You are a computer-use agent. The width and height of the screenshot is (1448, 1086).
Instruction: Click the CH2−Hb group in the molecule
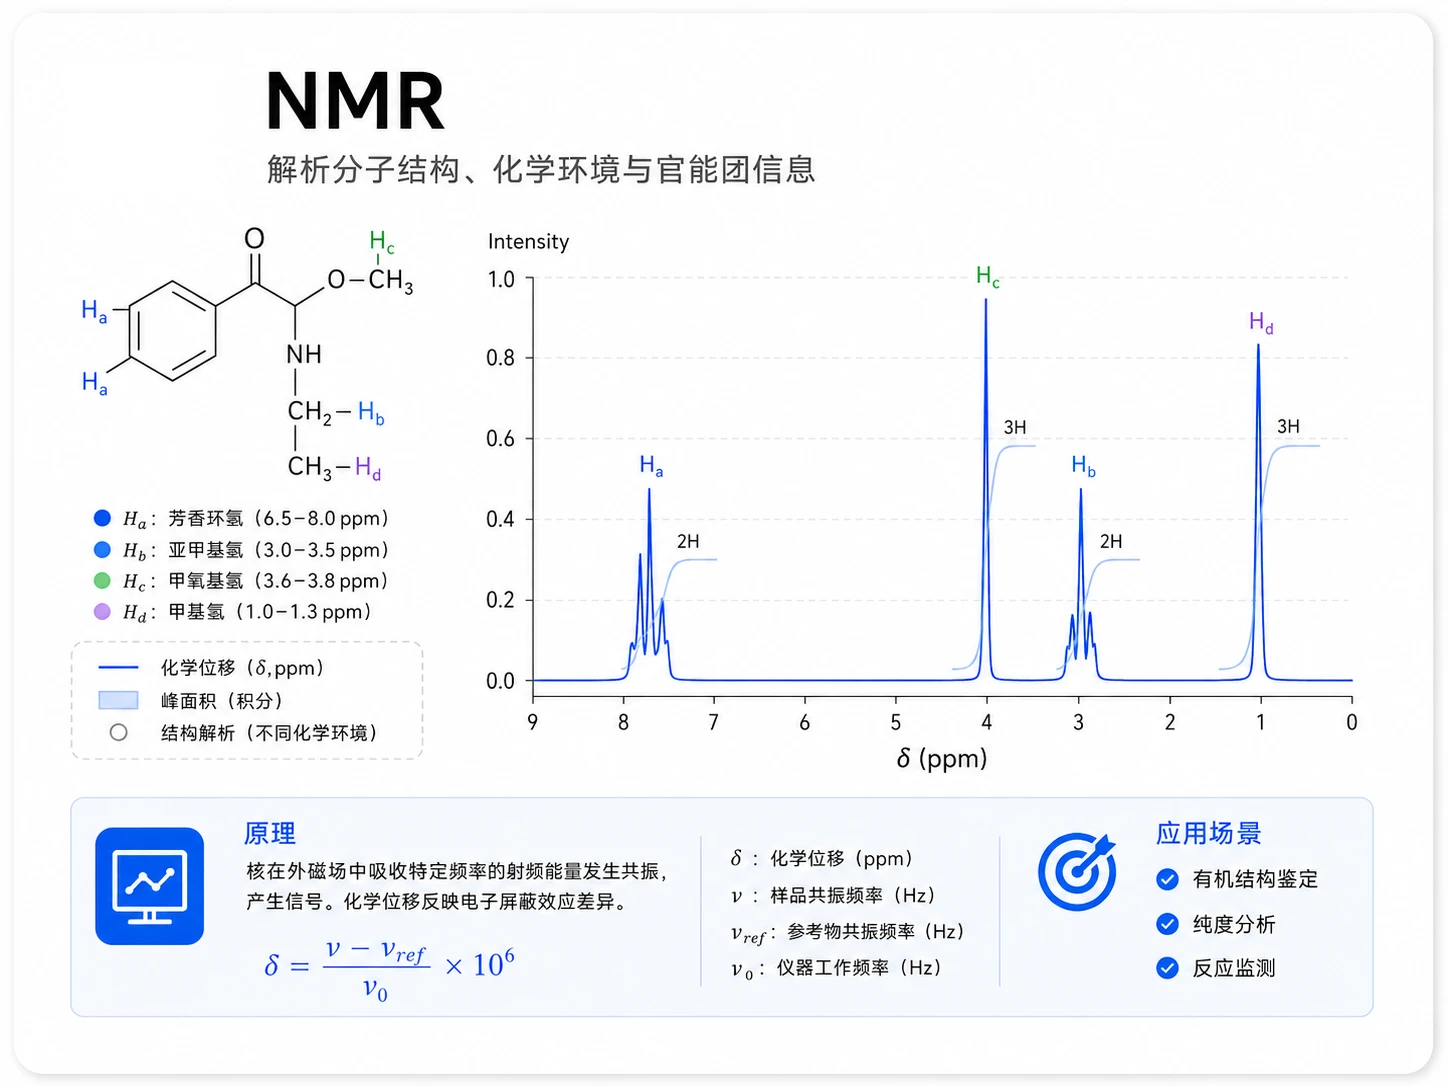click(336, 413)
